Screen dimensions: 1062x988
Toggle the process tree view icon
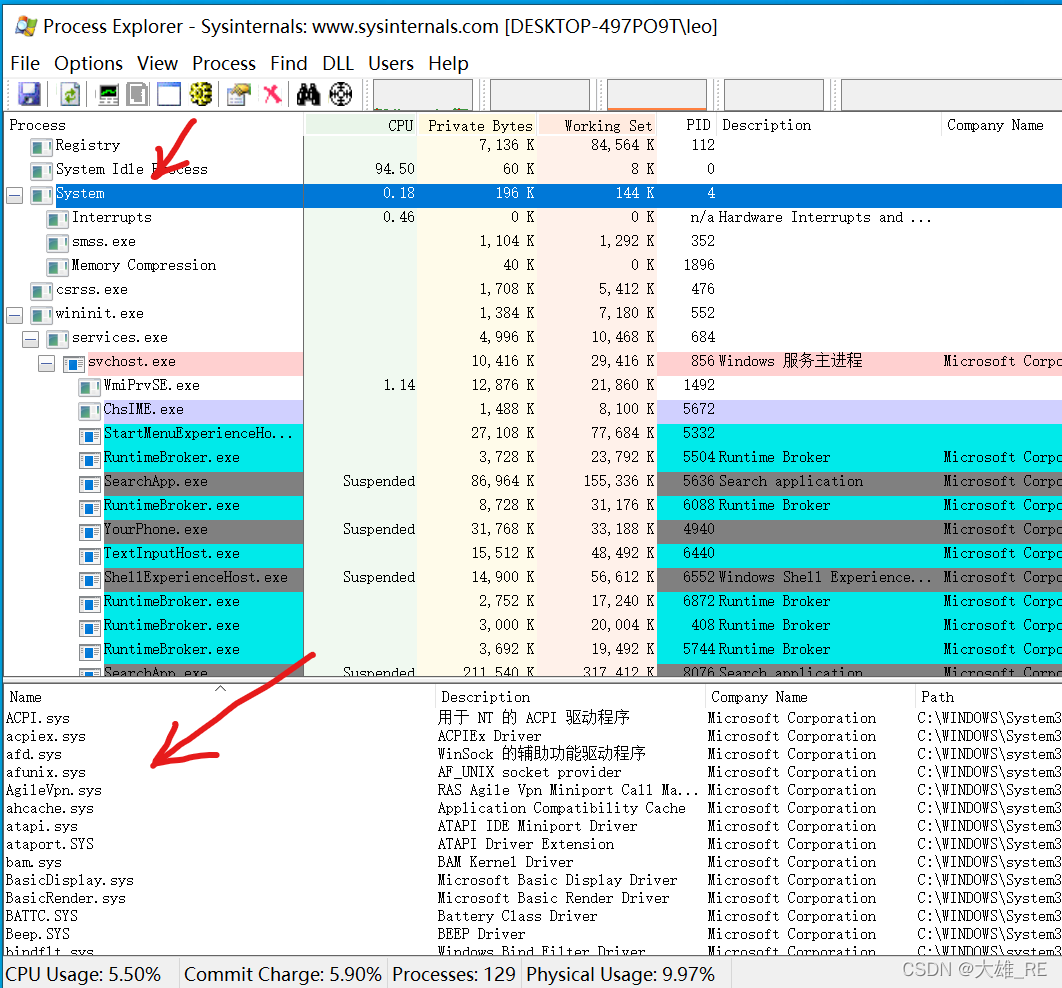[137, 93]
